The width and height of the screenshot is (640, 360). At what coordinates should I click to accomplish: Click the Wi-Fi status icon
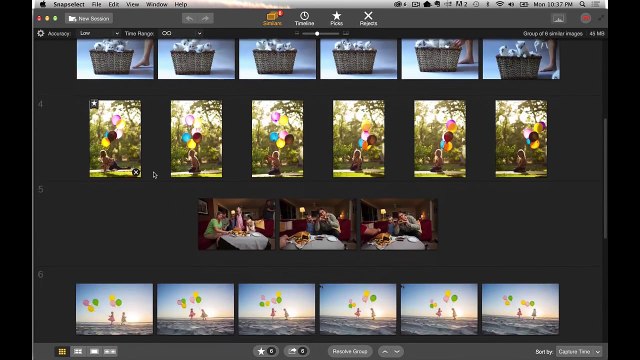point(500,4)
